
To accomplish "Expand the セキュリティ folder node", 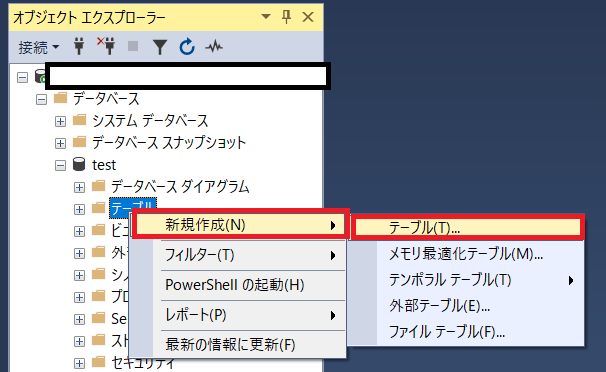I will point(79,363).
